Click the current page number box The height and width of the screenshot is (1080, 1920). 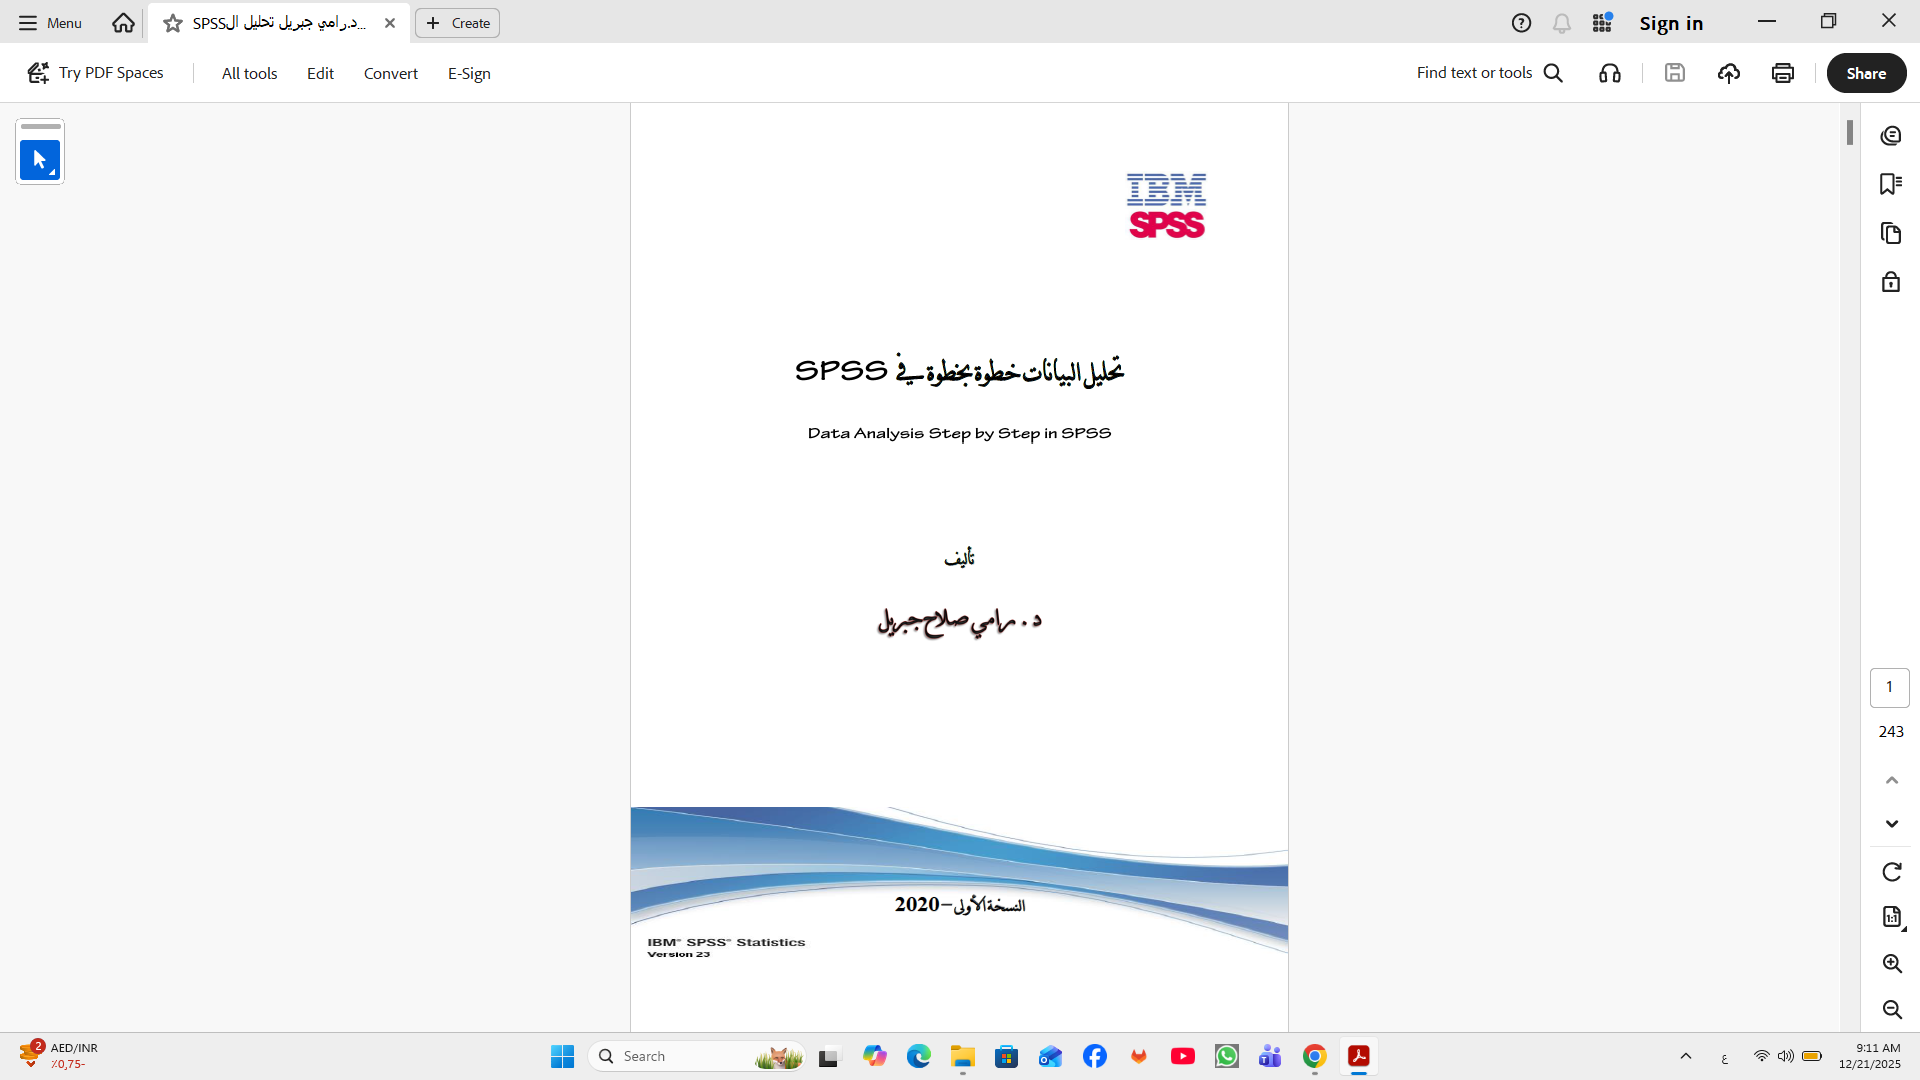(1890, 687)
